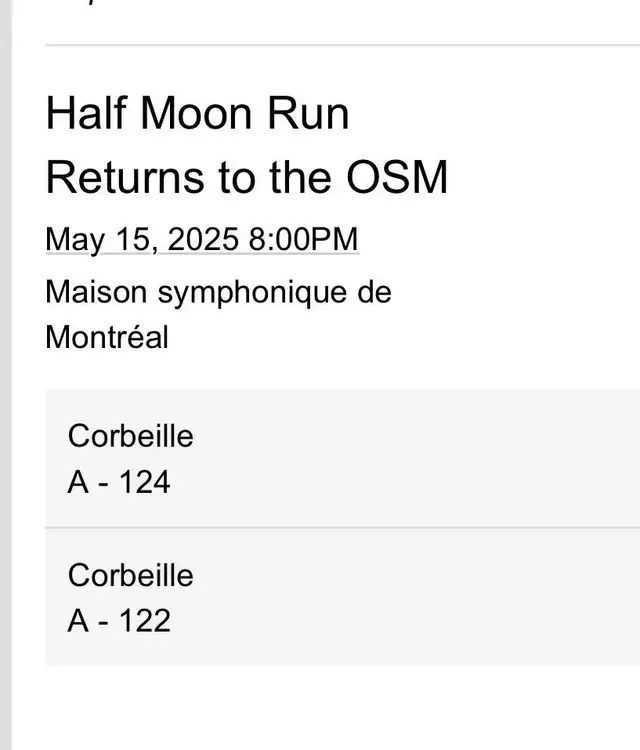Click the horizontal rule above the event title
Screen dimensions: 640x750
[342, 45]
